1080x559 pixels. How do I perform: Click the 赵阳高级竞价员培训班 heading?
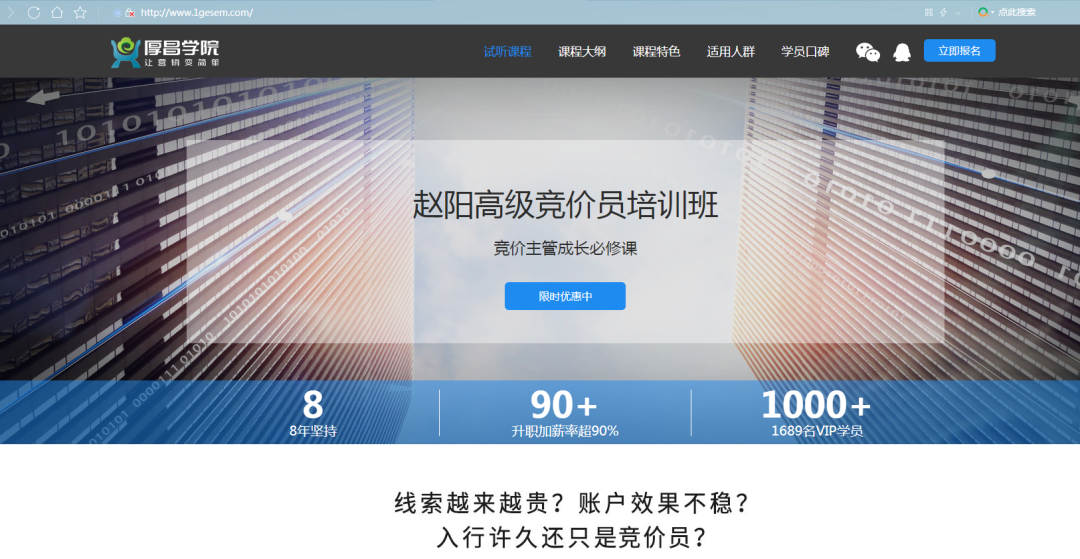pyautogui.click(x=565, y=204)
